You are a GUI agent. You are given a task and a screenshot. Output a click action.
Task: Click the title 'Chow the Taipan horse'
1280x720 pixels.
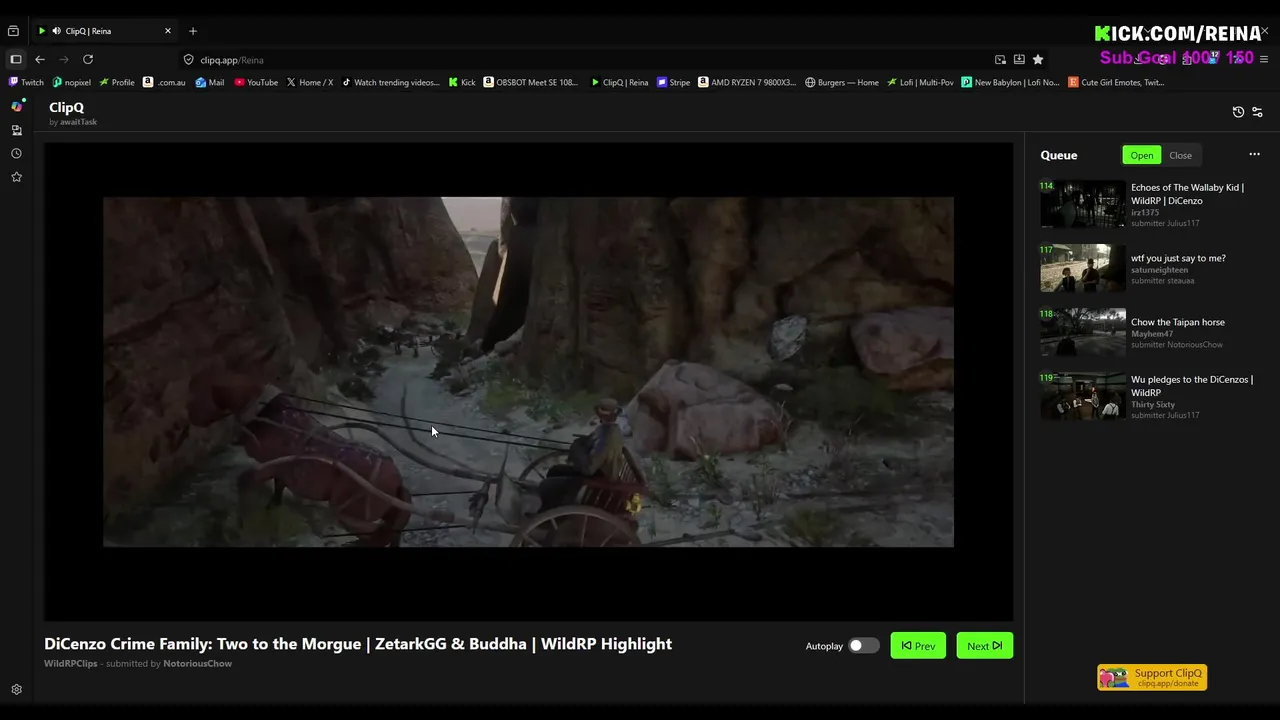(1177, 322)
